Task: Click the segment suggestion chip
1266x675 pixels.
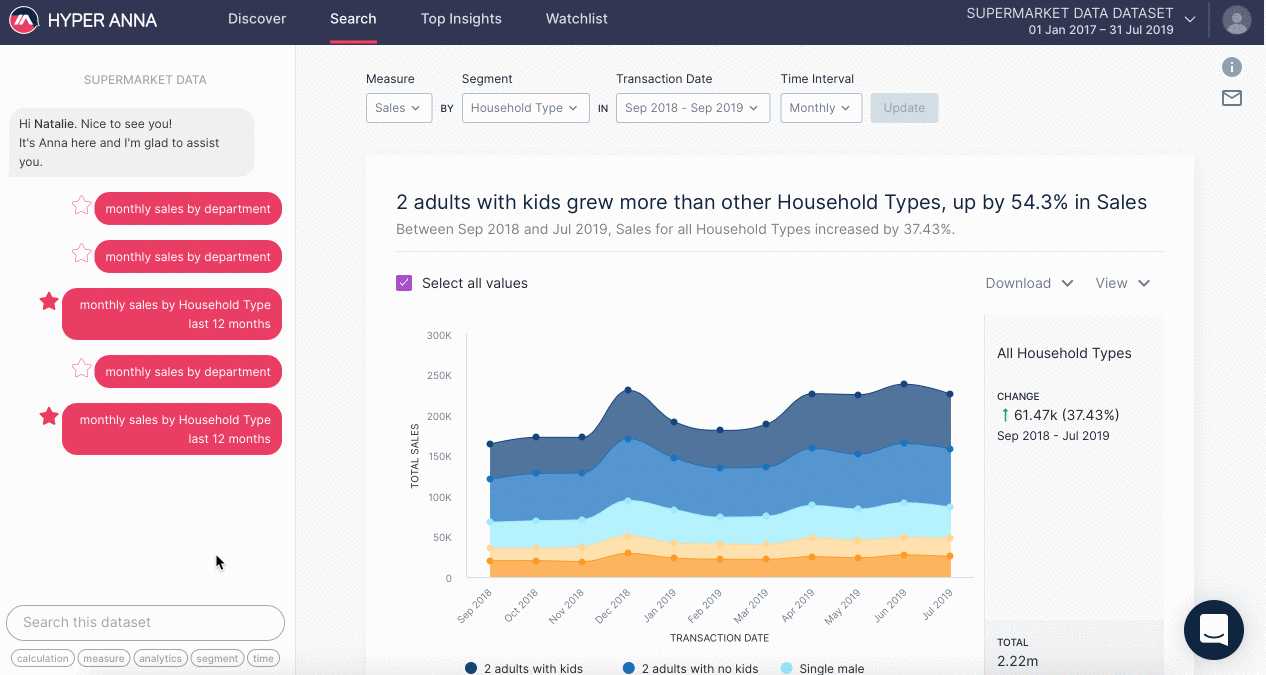Action: (x=217, y=658)
